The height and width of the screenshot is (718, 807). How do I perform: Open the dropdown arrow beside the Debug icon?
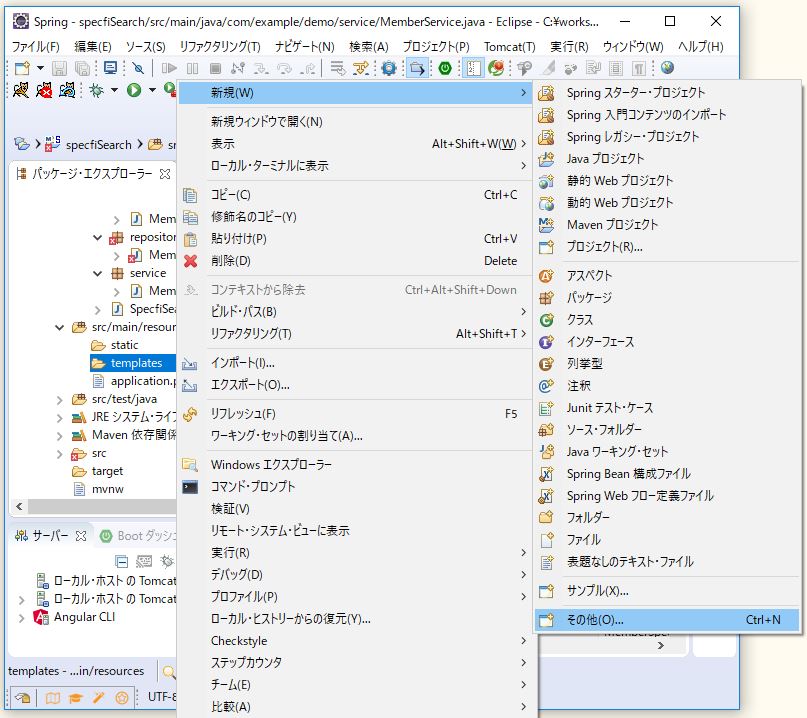coord(114,91)
